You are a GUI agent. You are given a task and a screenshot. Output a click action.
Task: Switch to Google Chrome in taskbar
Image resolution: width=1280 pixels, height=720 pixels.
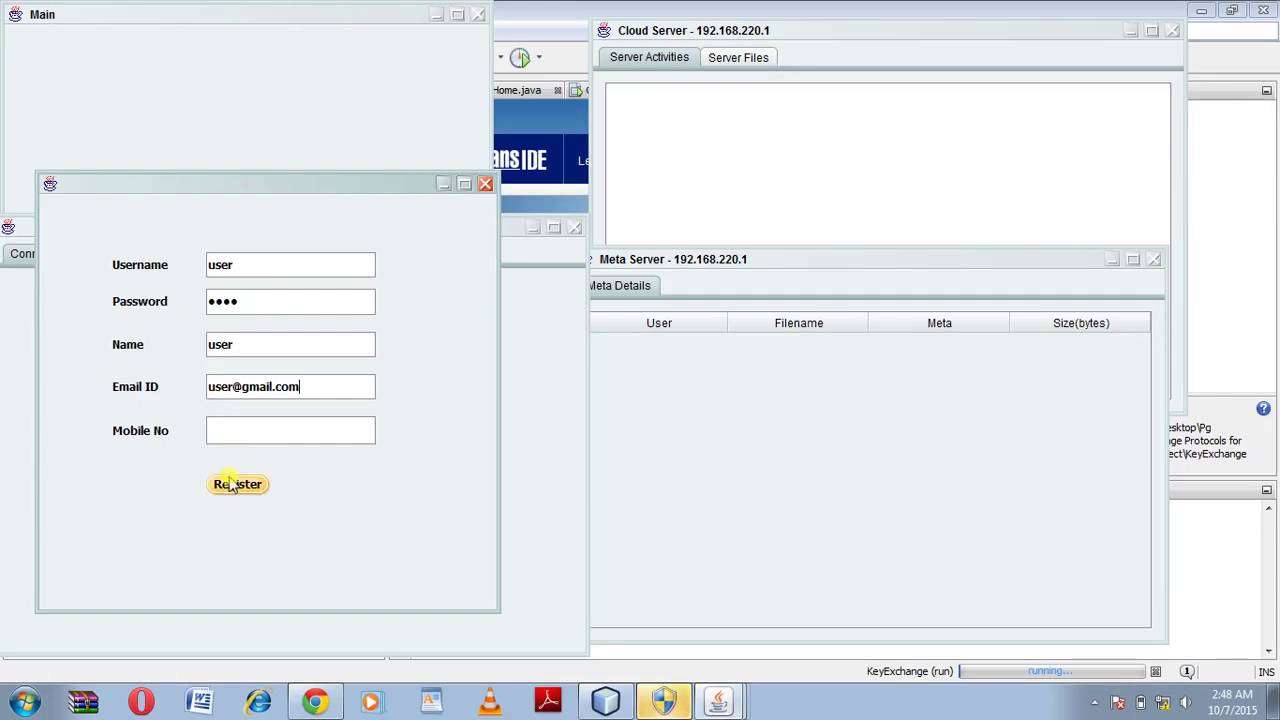pyautogui.click(x=315, y=702)
